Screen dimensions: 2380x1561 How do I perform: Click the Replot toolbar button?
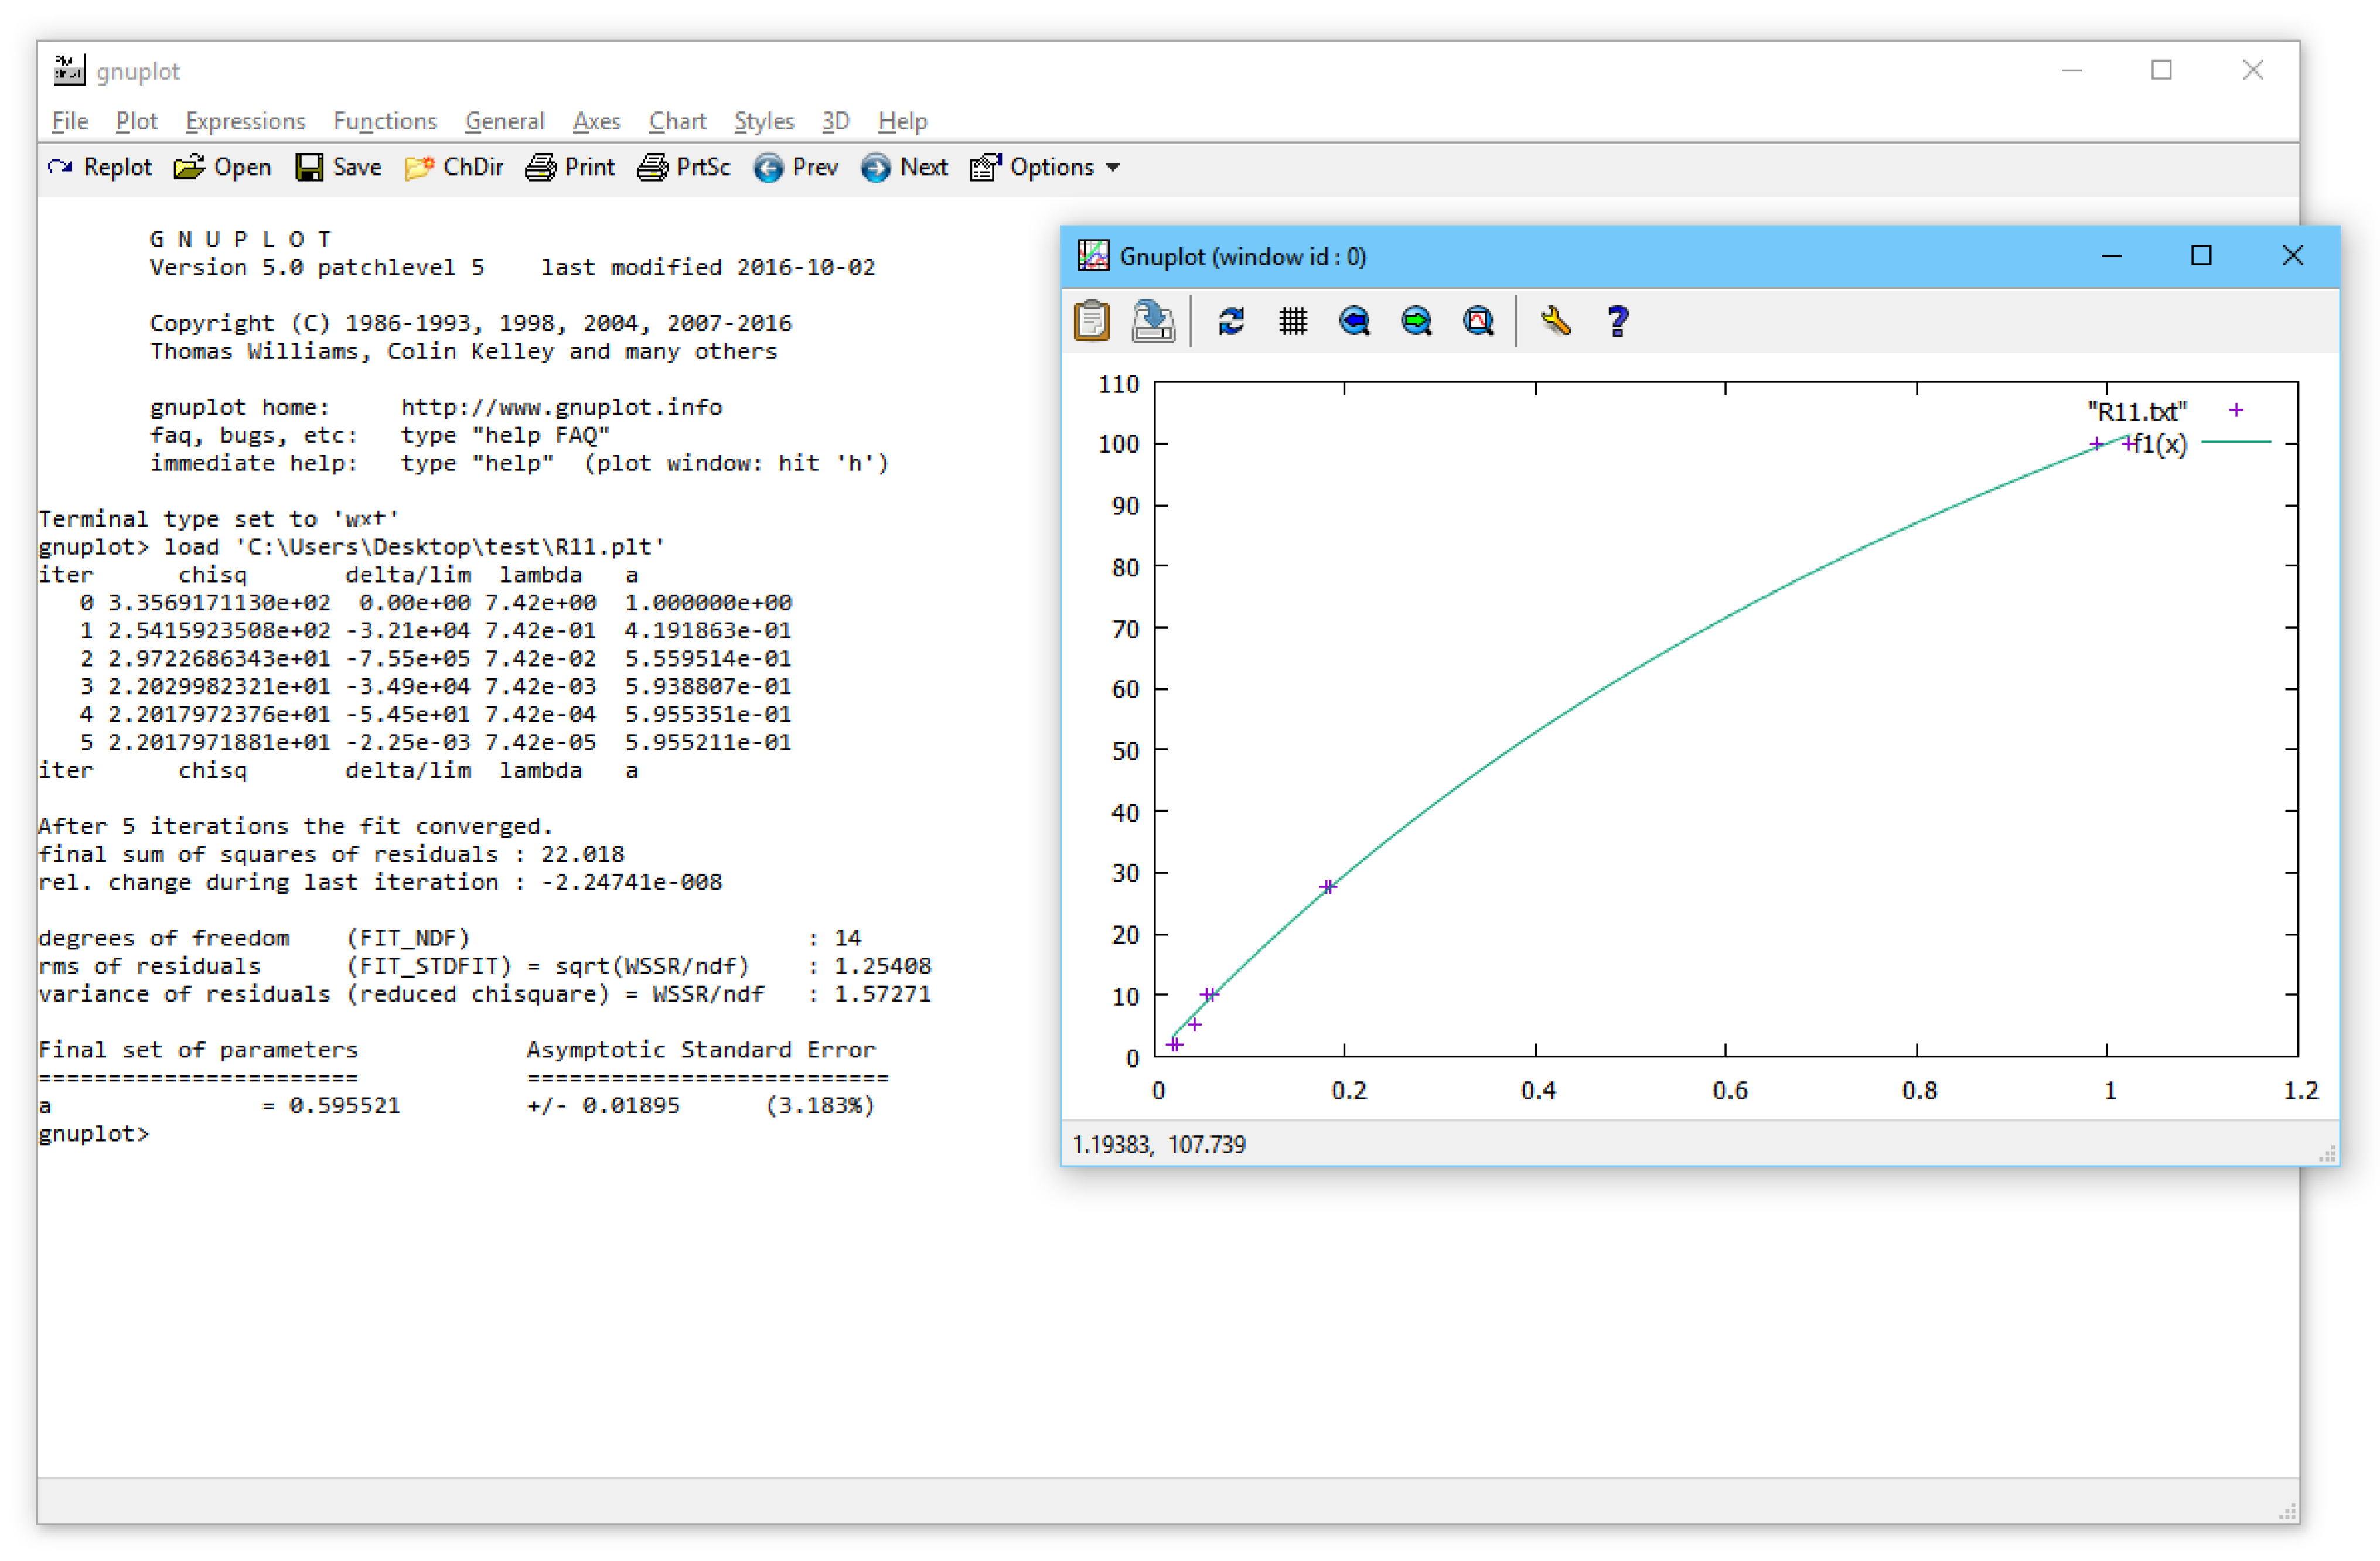tap(100, 167)
